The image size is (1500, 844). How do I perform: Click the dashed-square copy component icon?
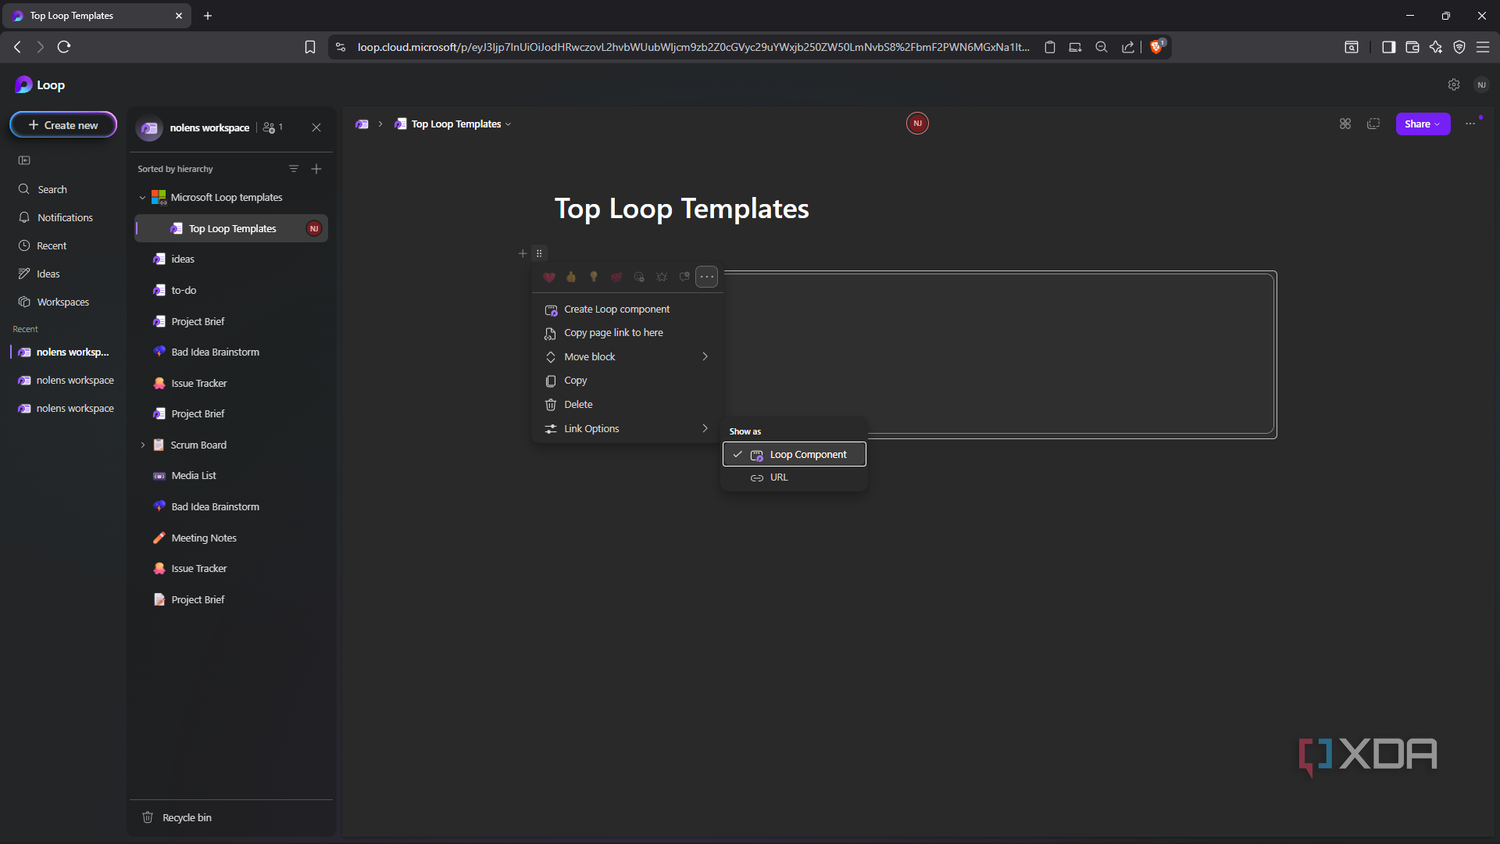coord(1373,124)
